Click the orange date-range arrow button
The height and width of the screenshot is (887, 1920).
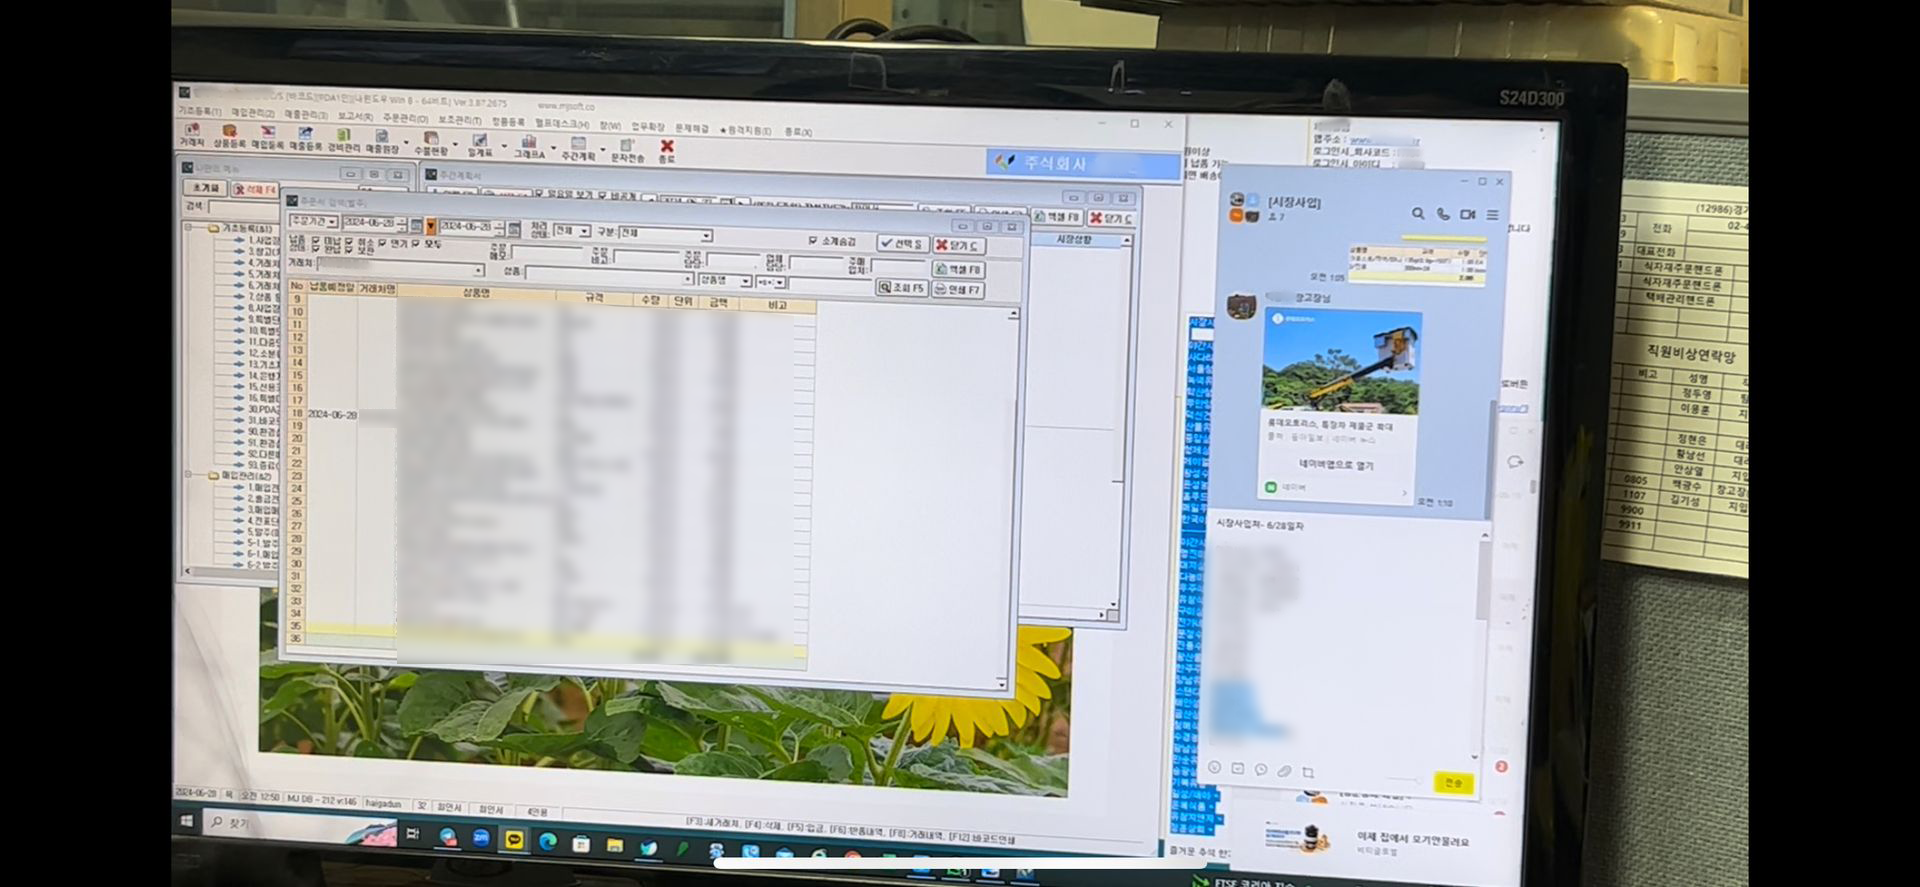[431, 226]
